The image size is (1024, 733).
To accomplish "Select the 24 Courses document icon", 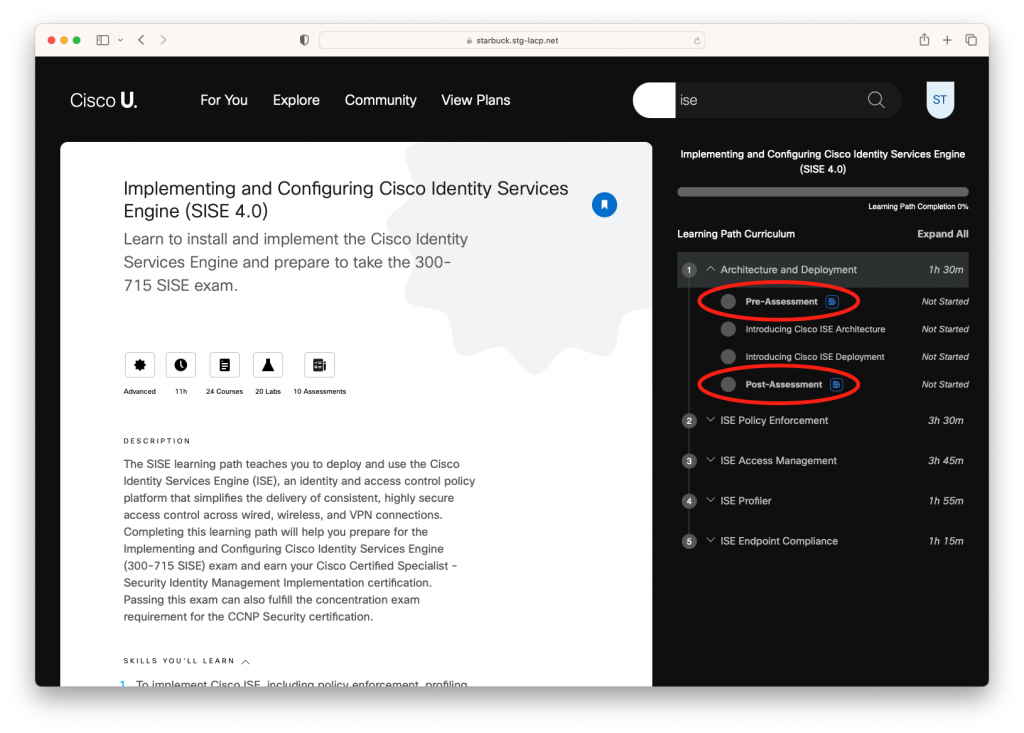I will [224, 364].
